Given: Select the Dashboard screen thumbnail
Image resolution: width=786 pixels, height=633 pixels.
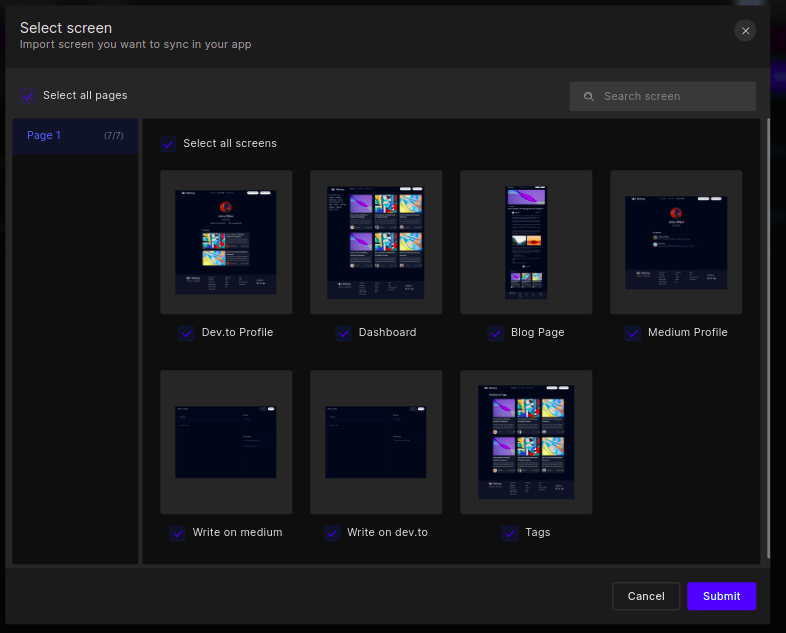Looking at the screenshot, I should click(376, 242).
